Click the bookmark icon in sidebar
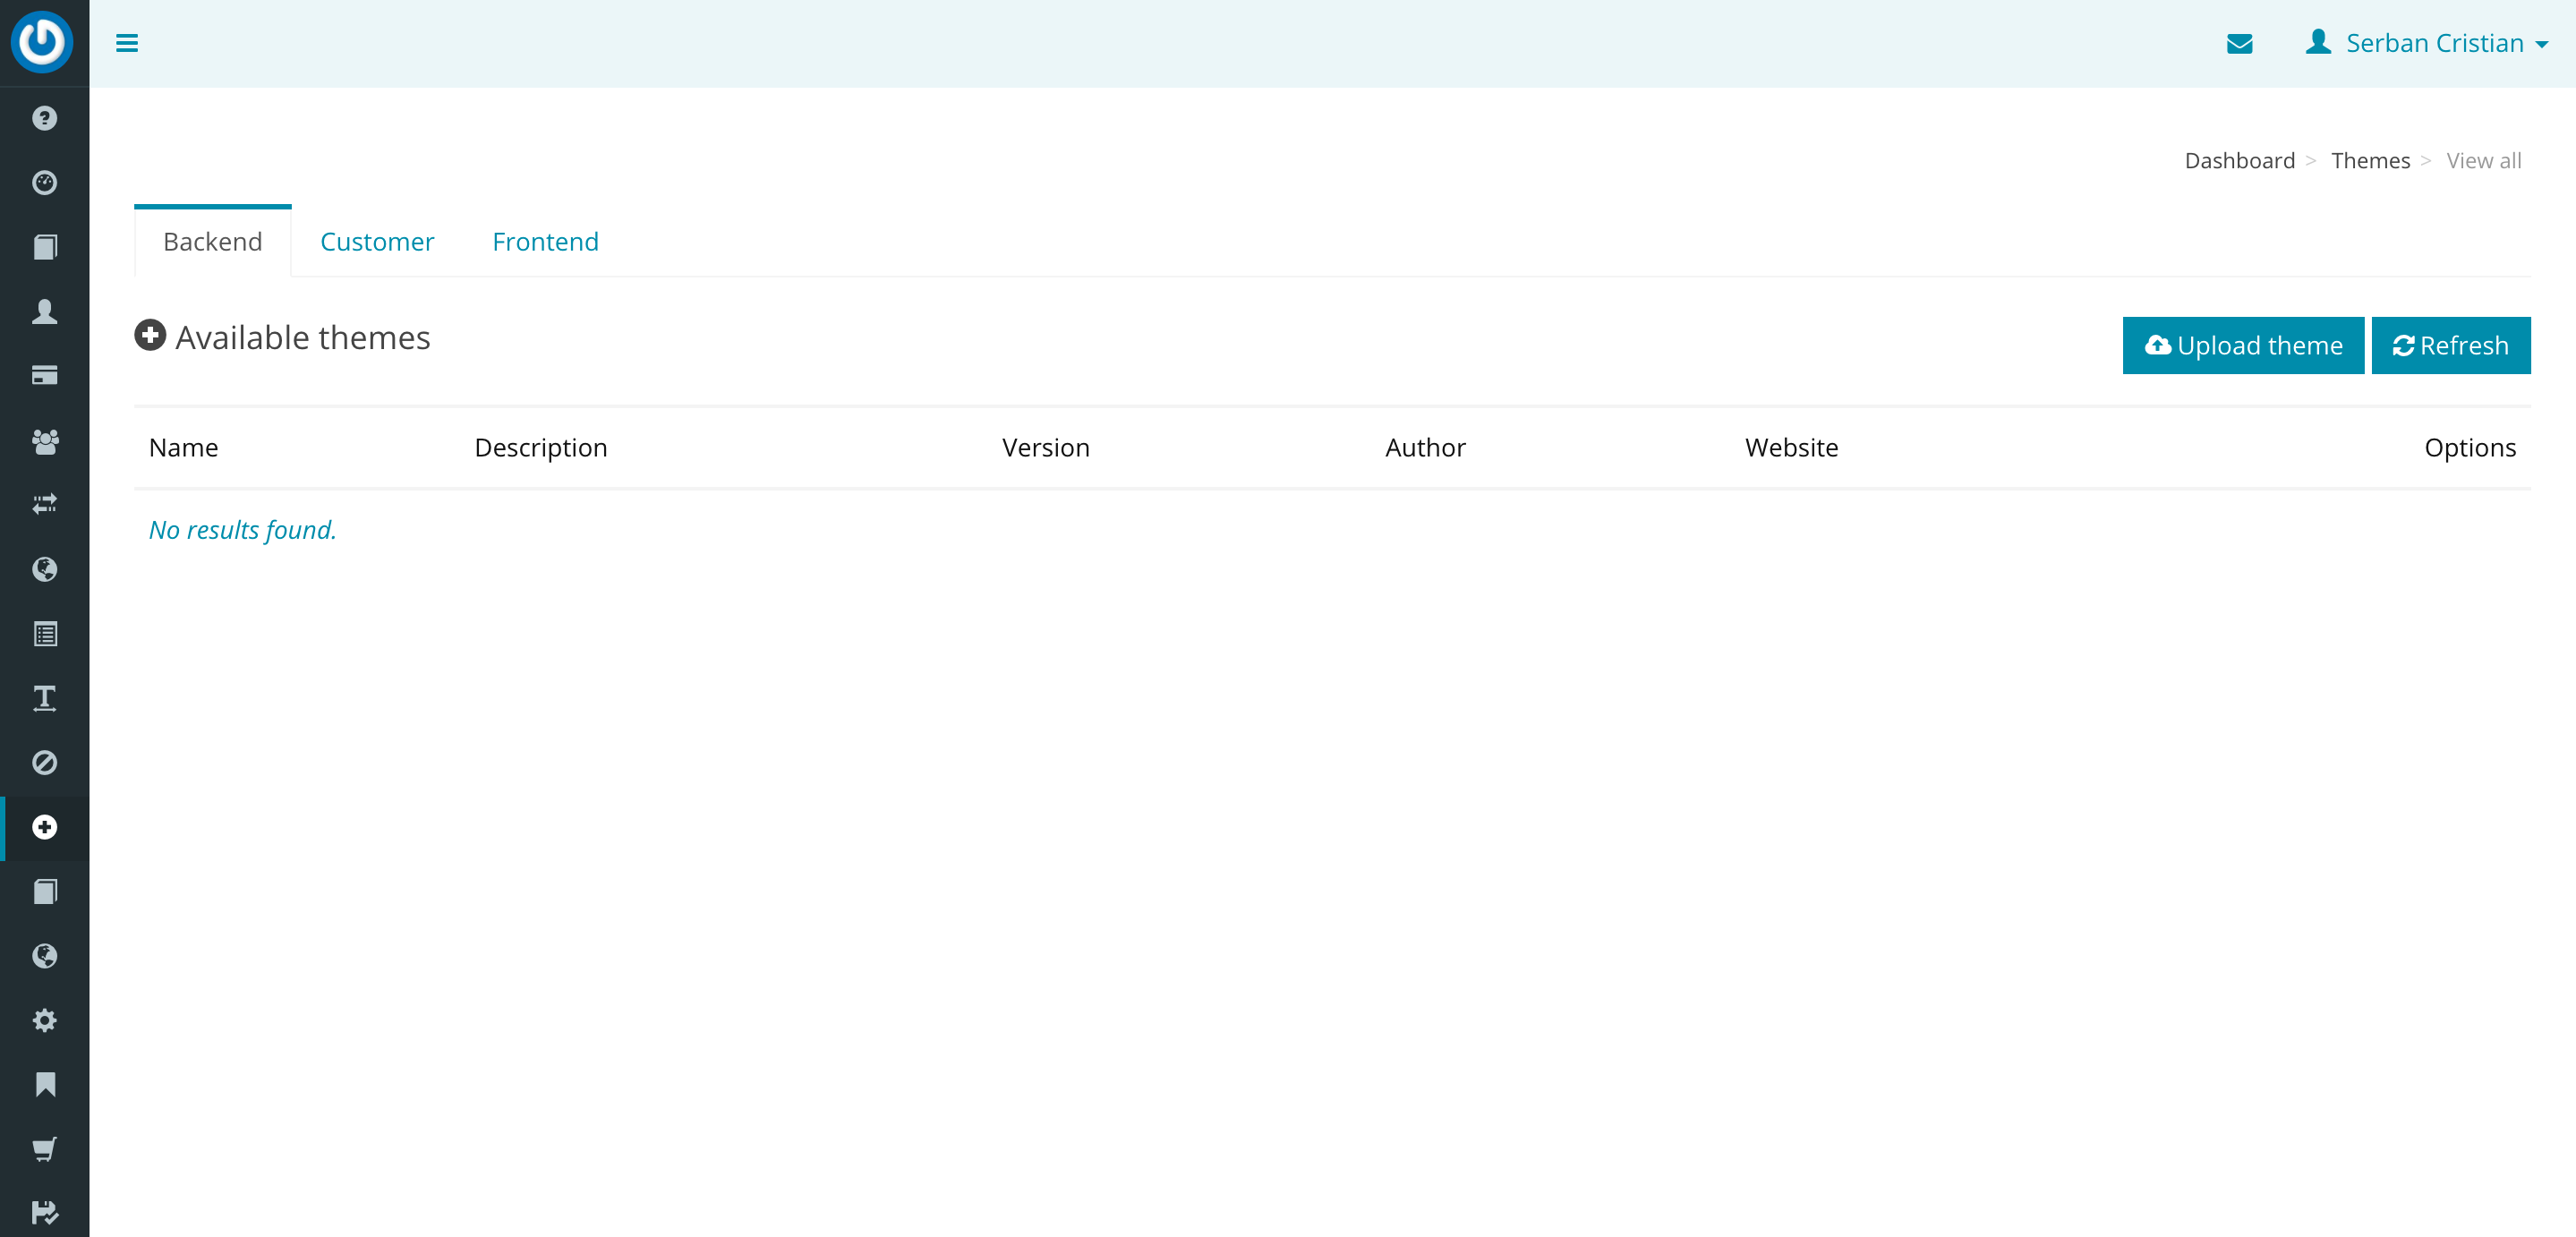 point(44,1084)
